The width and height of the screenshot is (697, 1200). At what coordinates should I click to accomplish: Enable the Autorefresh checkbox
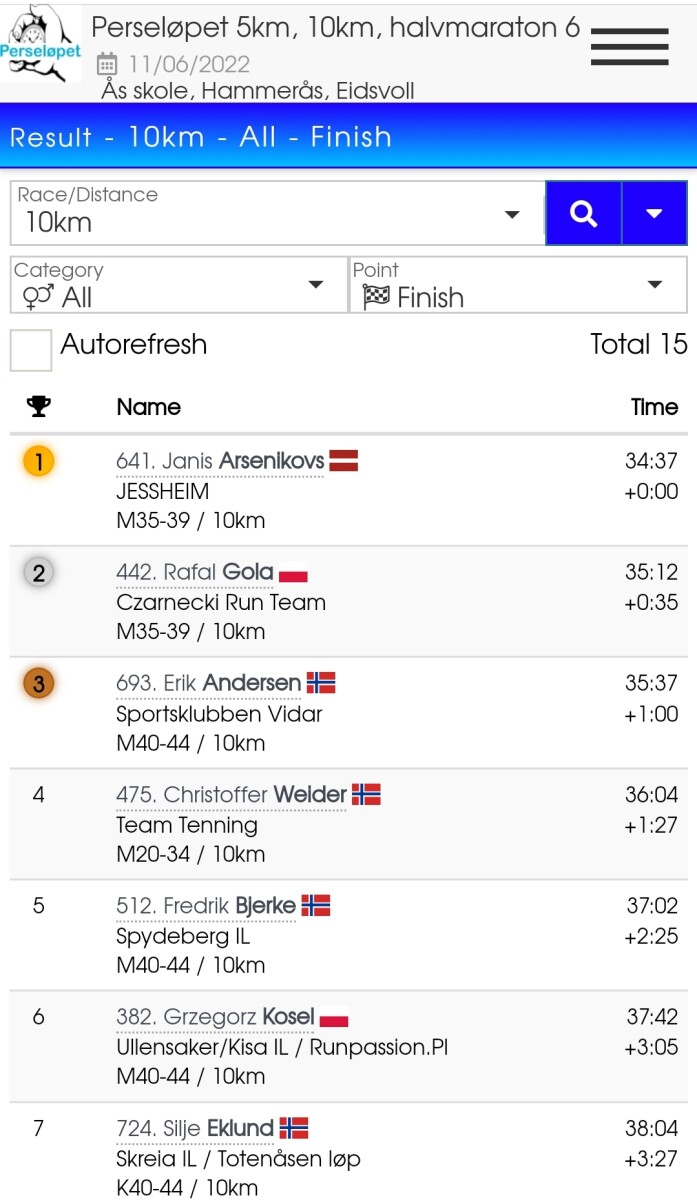click(x=31, y=350)
